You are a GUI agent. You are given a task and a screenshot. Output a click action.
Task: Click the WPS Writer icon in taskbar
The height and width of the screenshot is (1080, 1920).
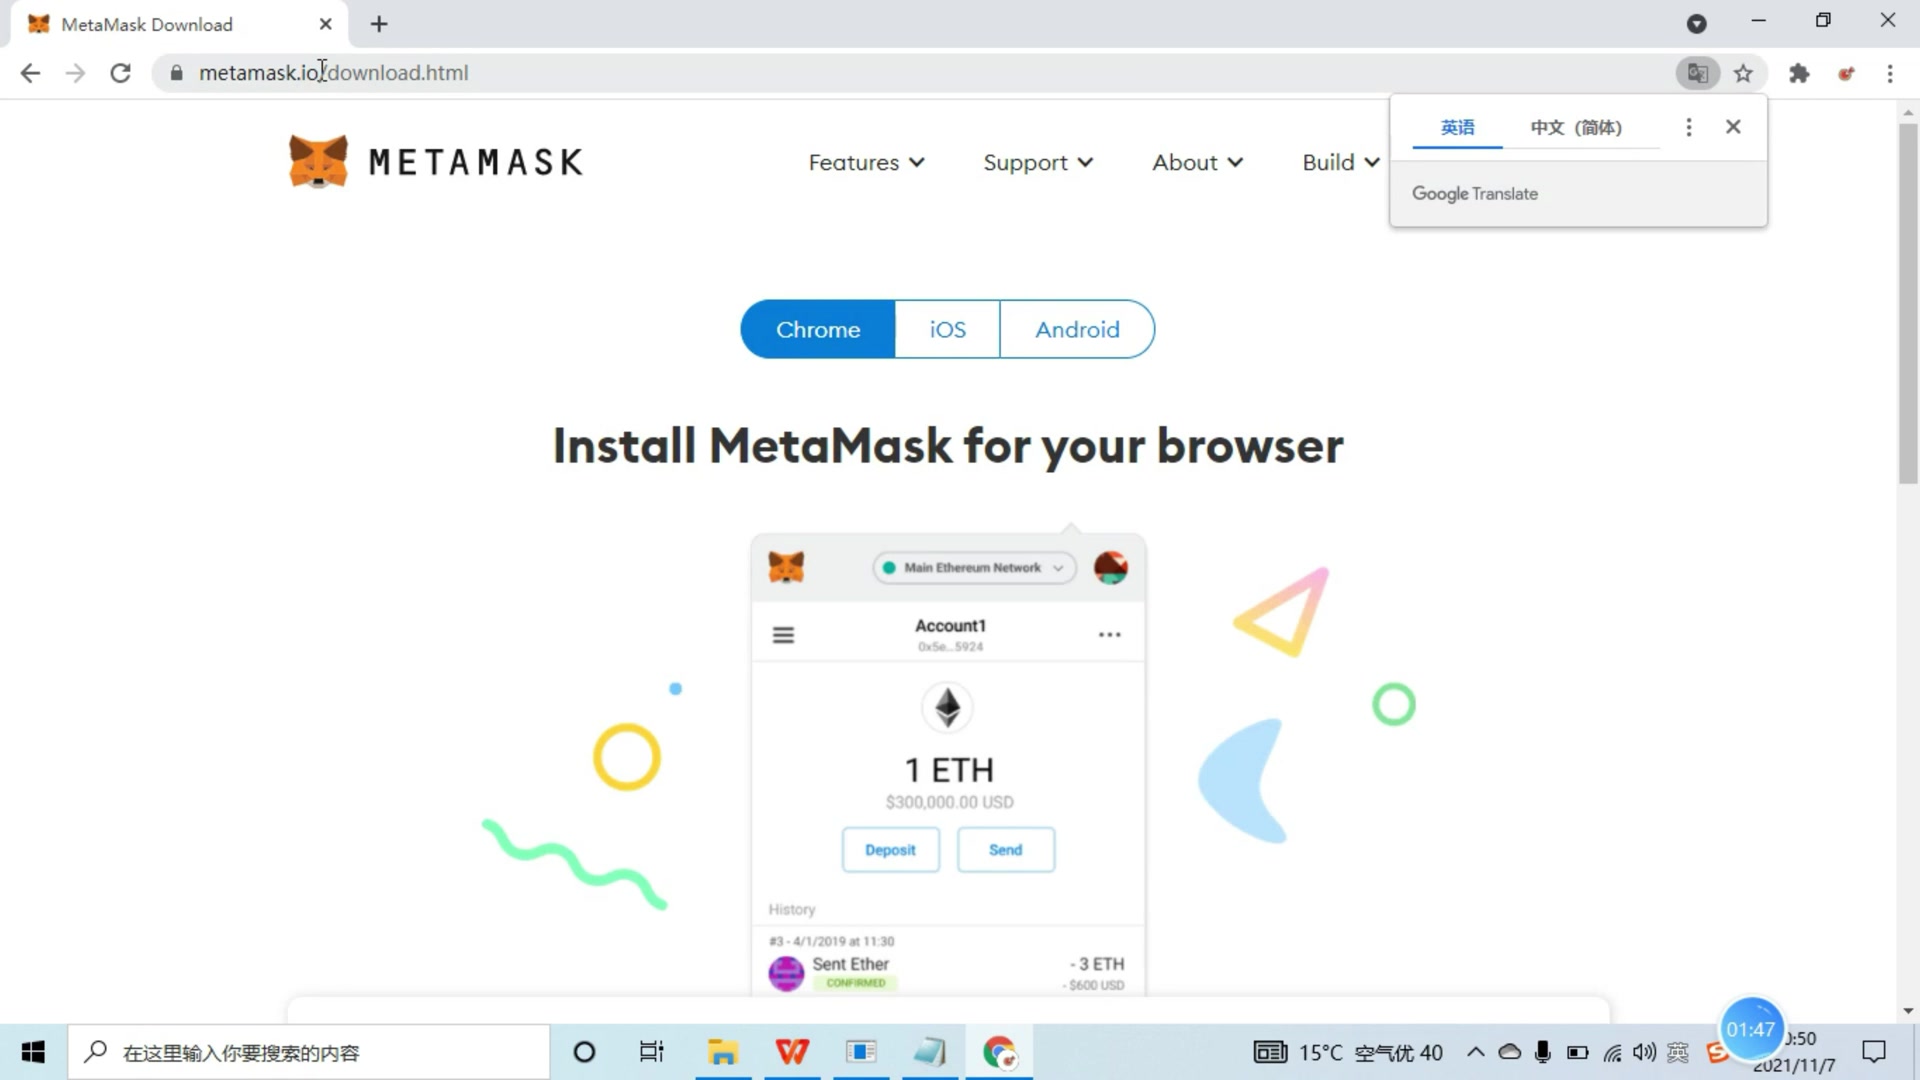(x=793, y=1051)
